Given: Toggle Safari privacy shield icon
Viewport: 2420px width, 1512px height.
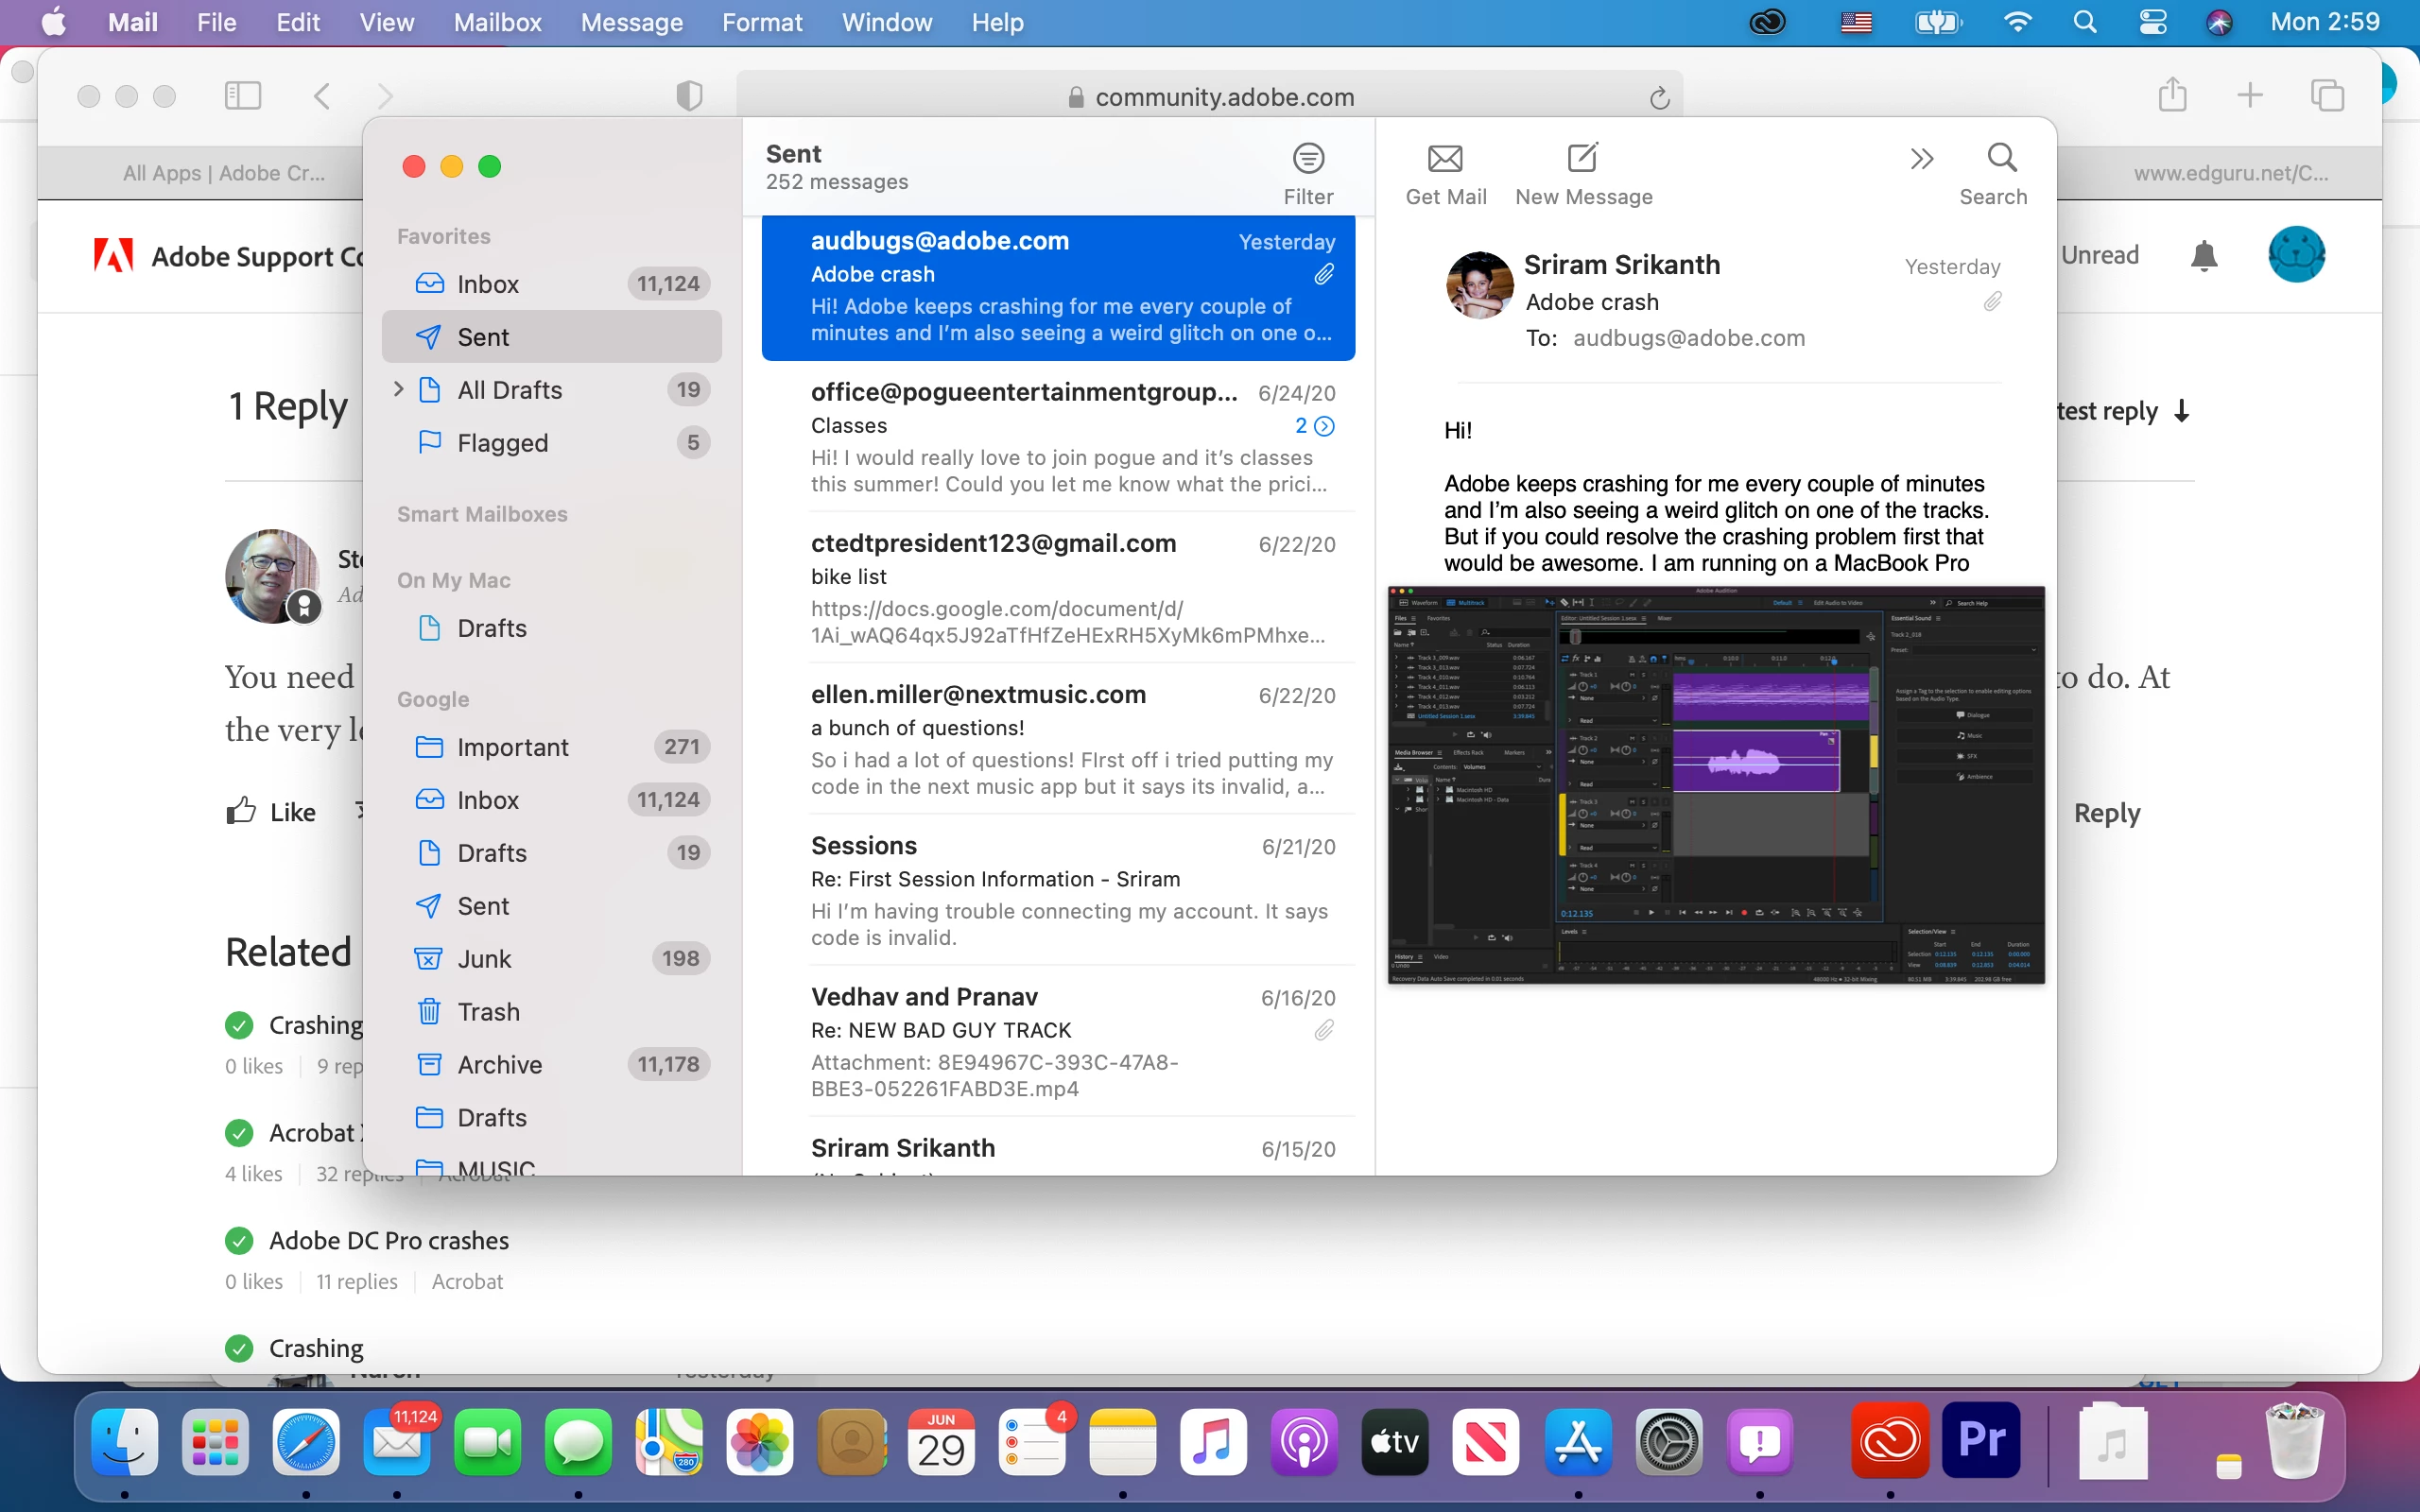Looking at the screenshot, I should [x=689, y=96].
